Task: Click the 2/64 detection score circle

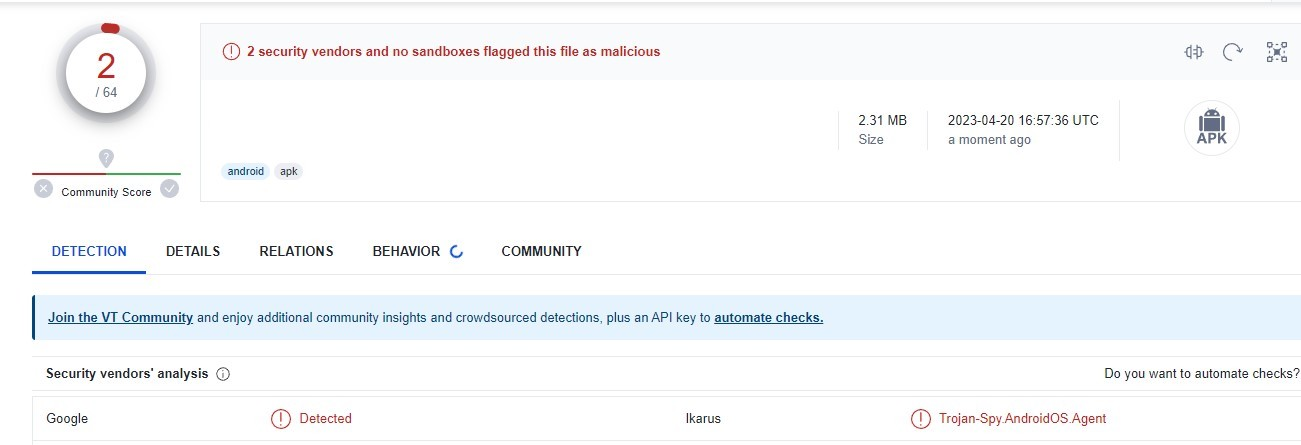Action: coord(106,73)
